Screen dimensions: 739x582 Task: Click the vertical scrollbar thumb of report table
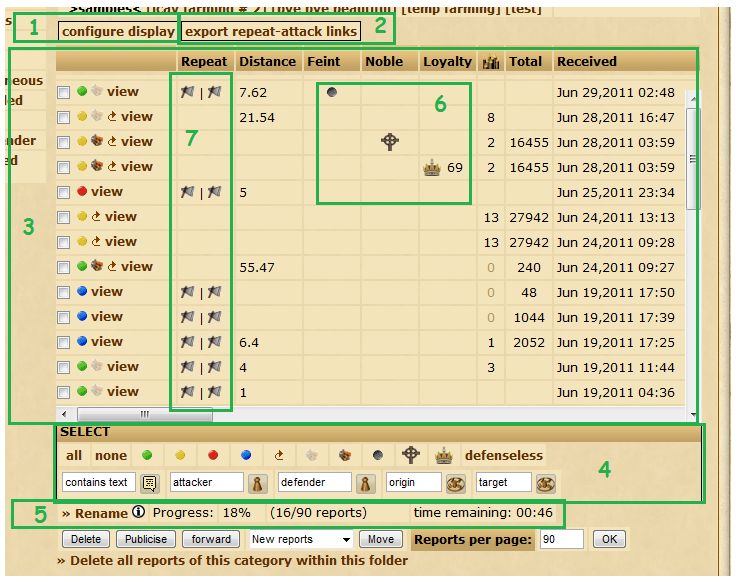click(x=692, y=159)
